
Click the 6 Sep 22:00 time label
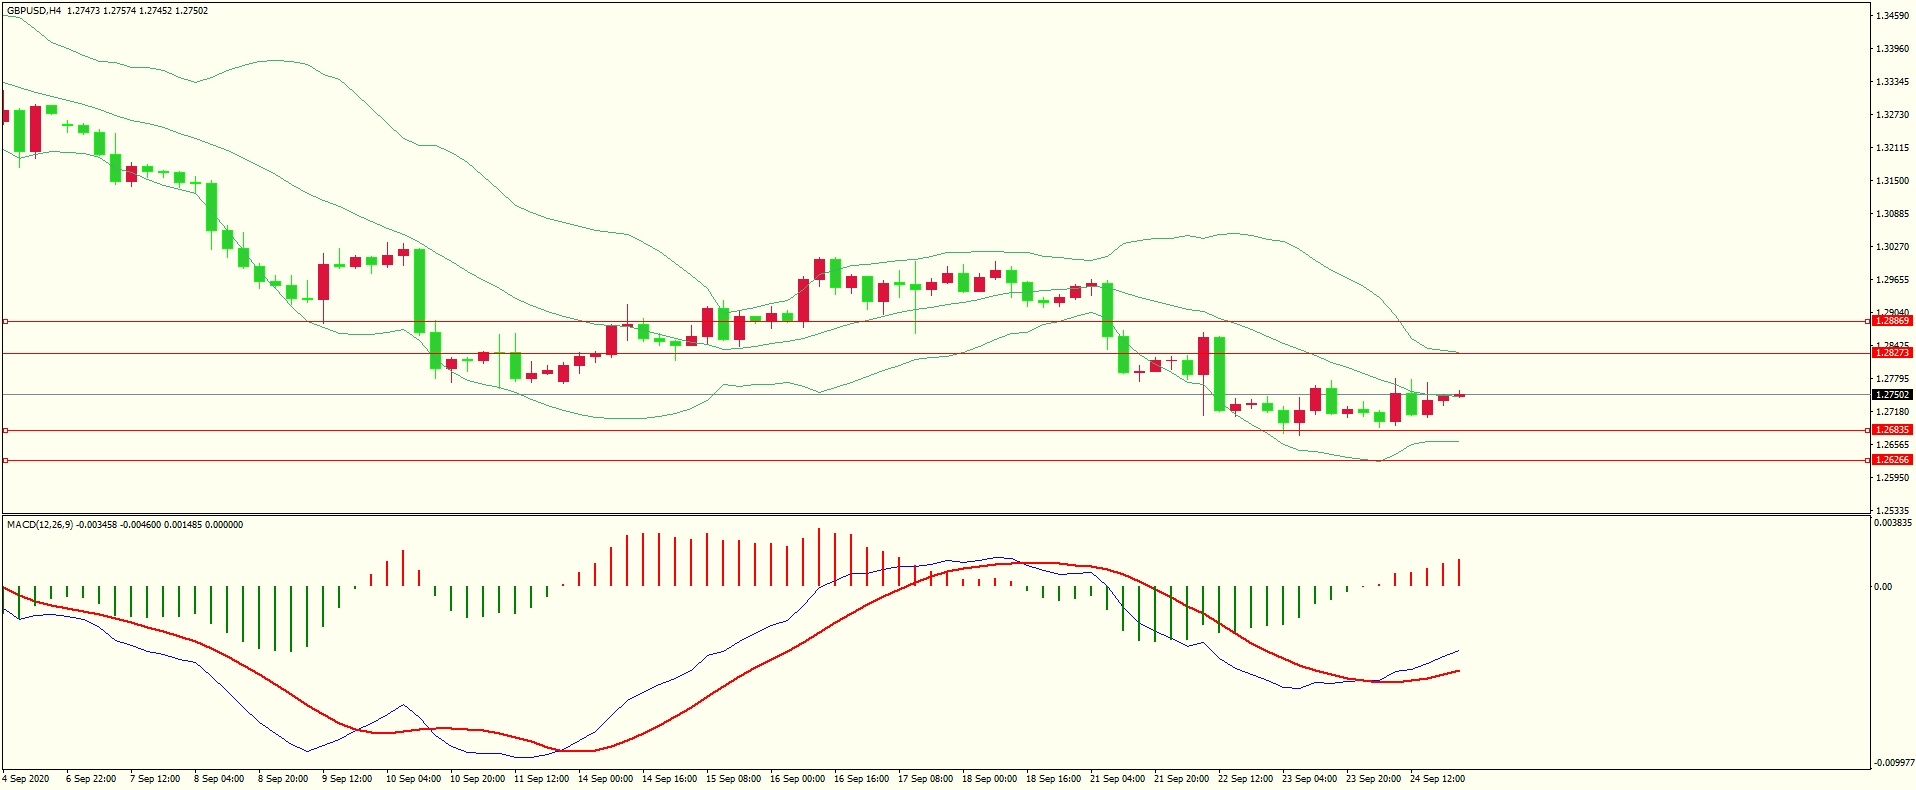pyautogui.click(x=91, y=779)
